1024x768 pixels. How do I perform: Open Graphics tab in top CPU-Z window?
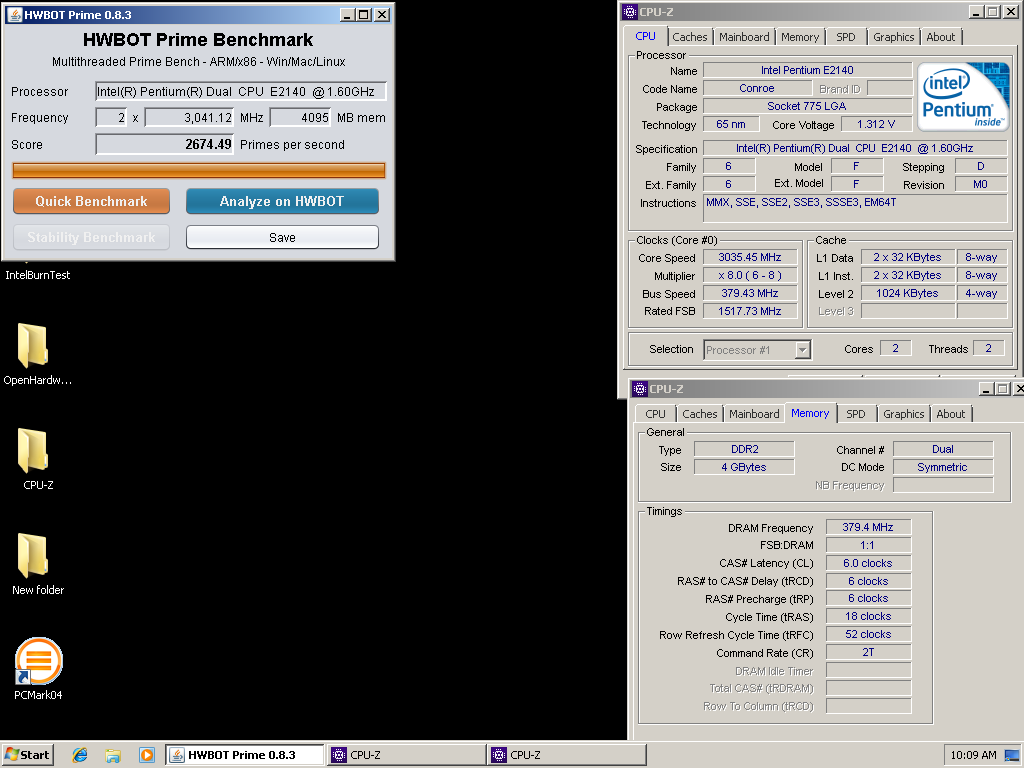tap(893, 37)
